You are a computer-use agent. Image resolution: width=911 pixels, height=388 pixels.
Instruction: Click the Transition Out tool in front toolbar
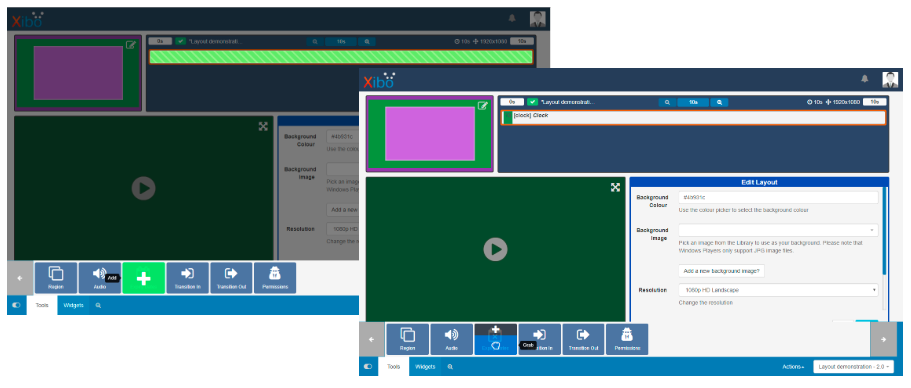pyautogui.click(x=583, y=339)
